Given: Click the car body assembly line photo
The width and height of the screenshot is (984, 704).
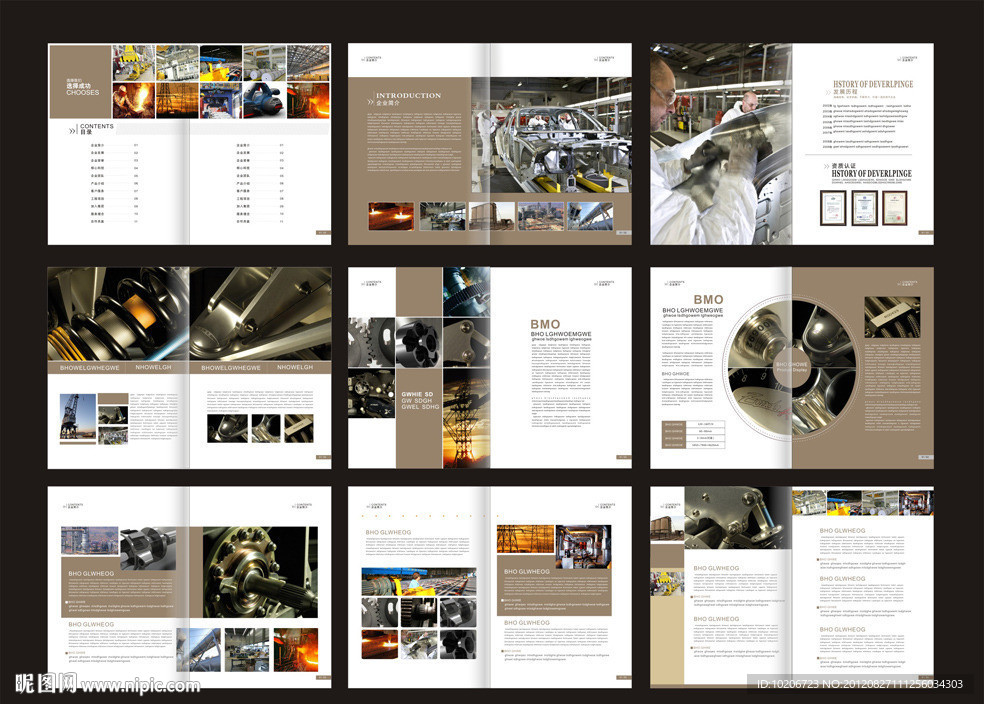Looking at the screenshot, I should pos(551,134).
